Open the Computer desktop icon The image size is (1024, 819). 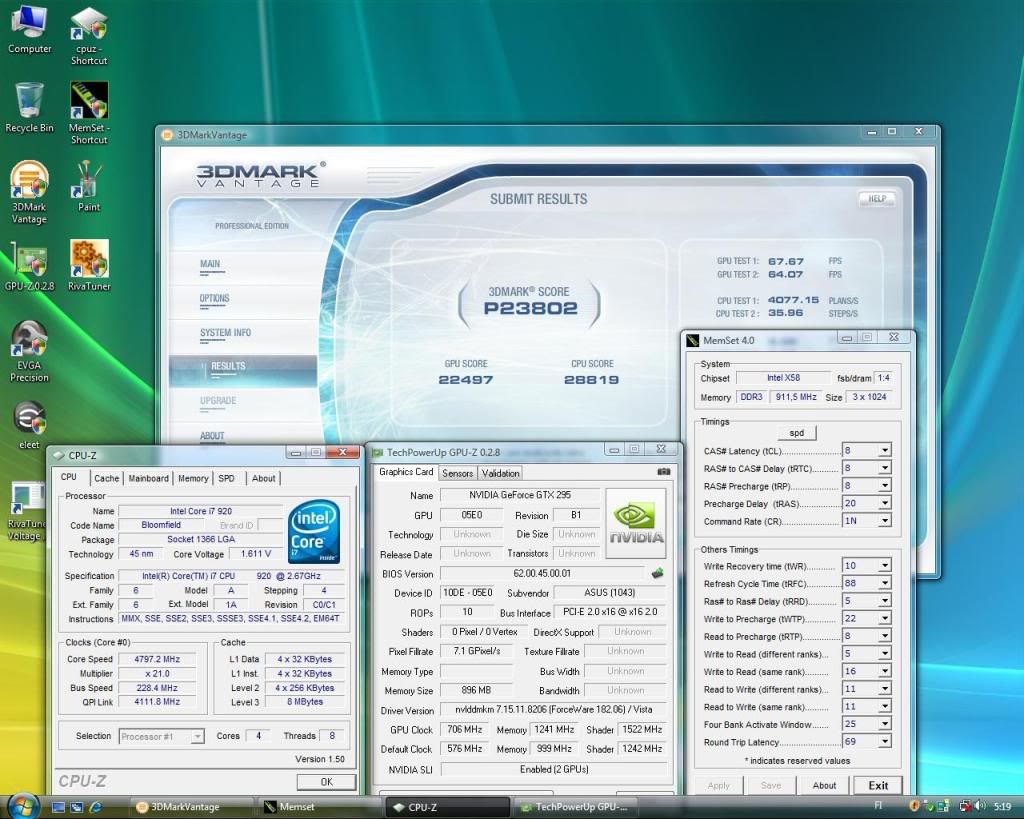(x=29, y=29)
